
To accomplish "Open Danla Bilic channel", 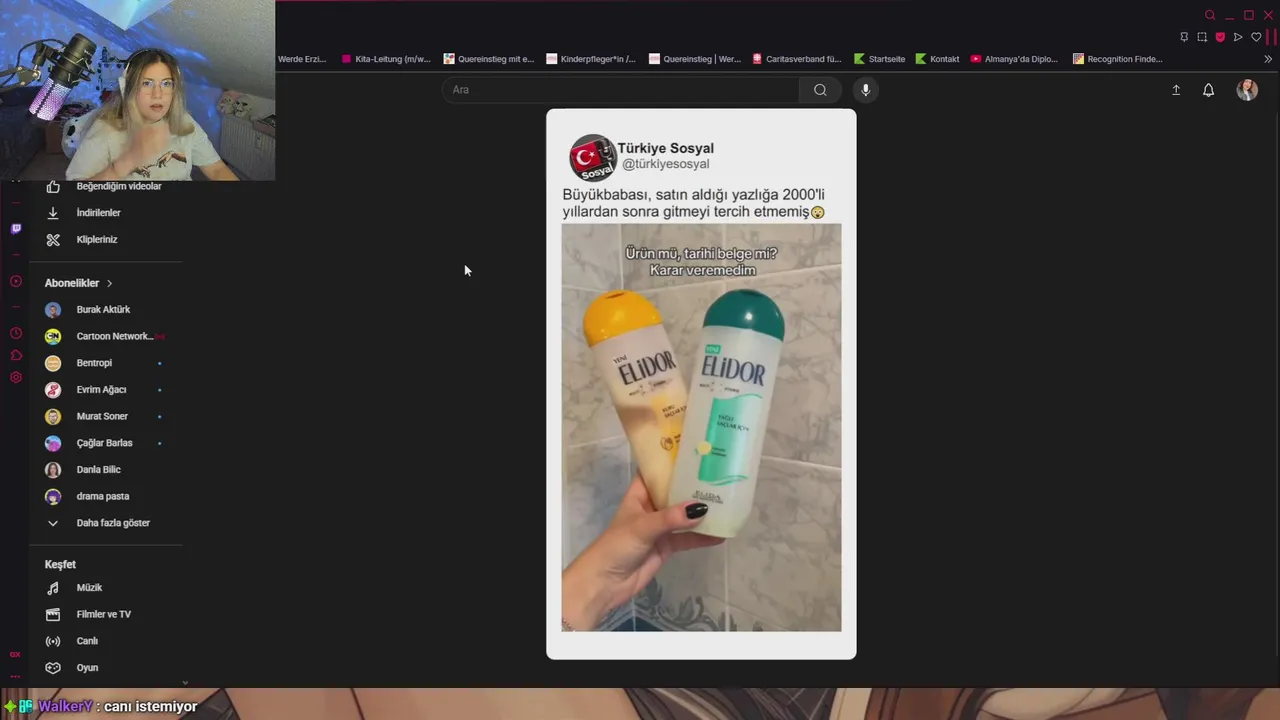I will [98, 470].
